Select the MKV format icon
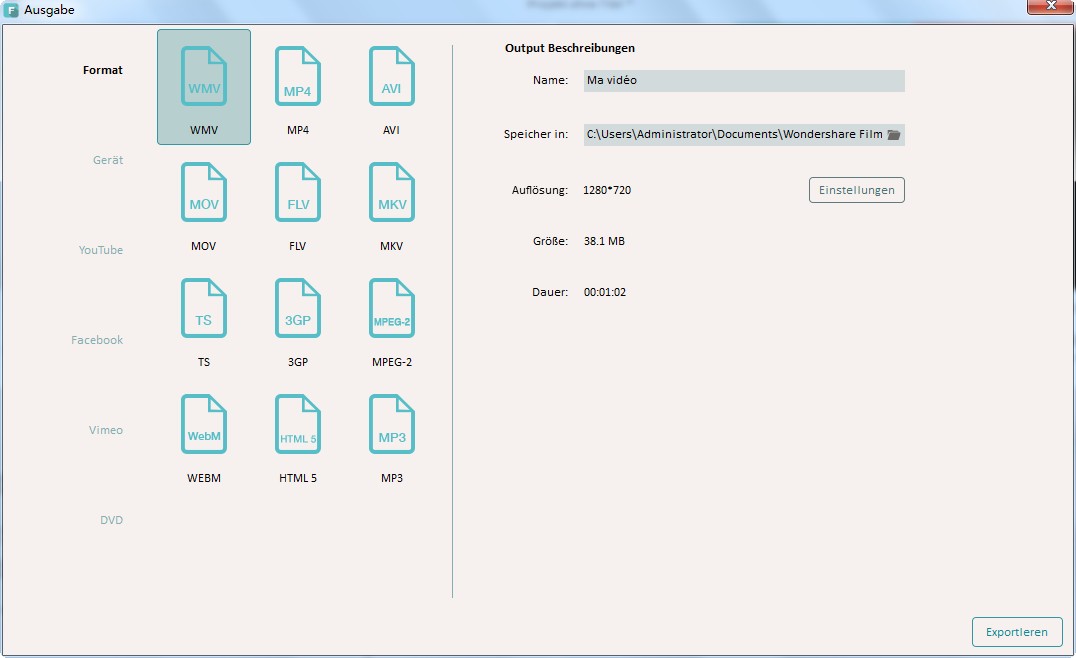The image size is (1076, 658). [392, 192]
